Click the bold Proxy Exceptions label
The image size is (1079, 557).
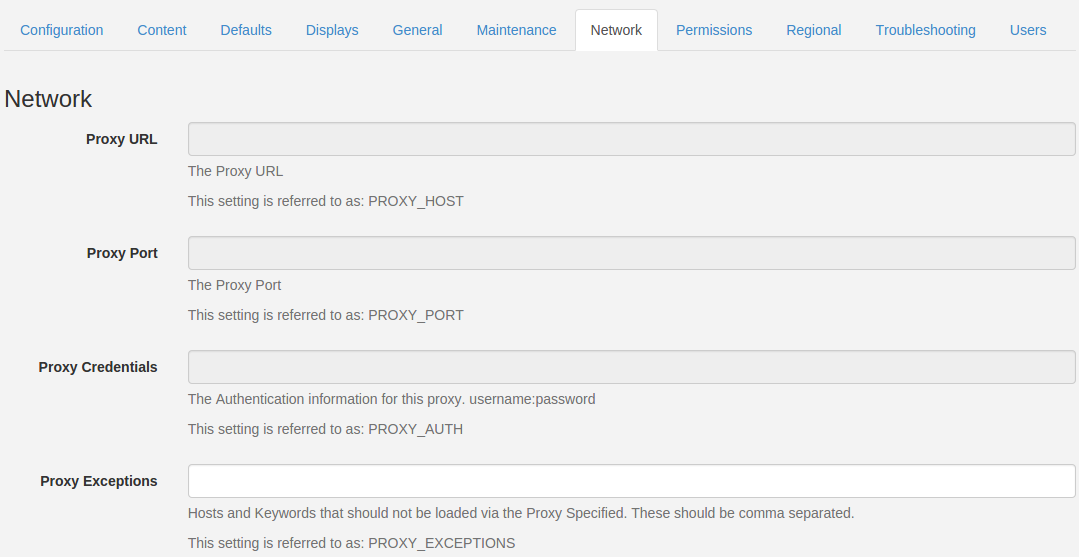click(99, 481)
